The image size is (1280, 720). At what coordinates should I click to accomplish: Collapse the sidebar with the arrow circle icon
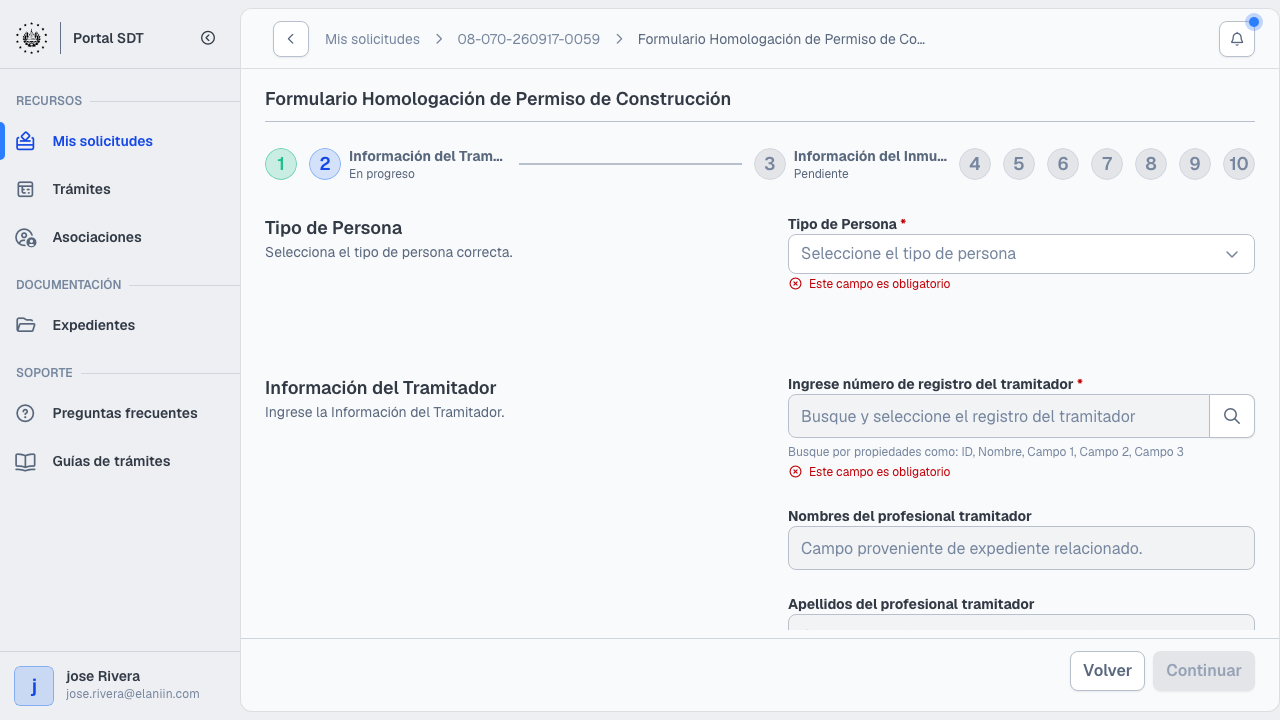tap(208, 38)
